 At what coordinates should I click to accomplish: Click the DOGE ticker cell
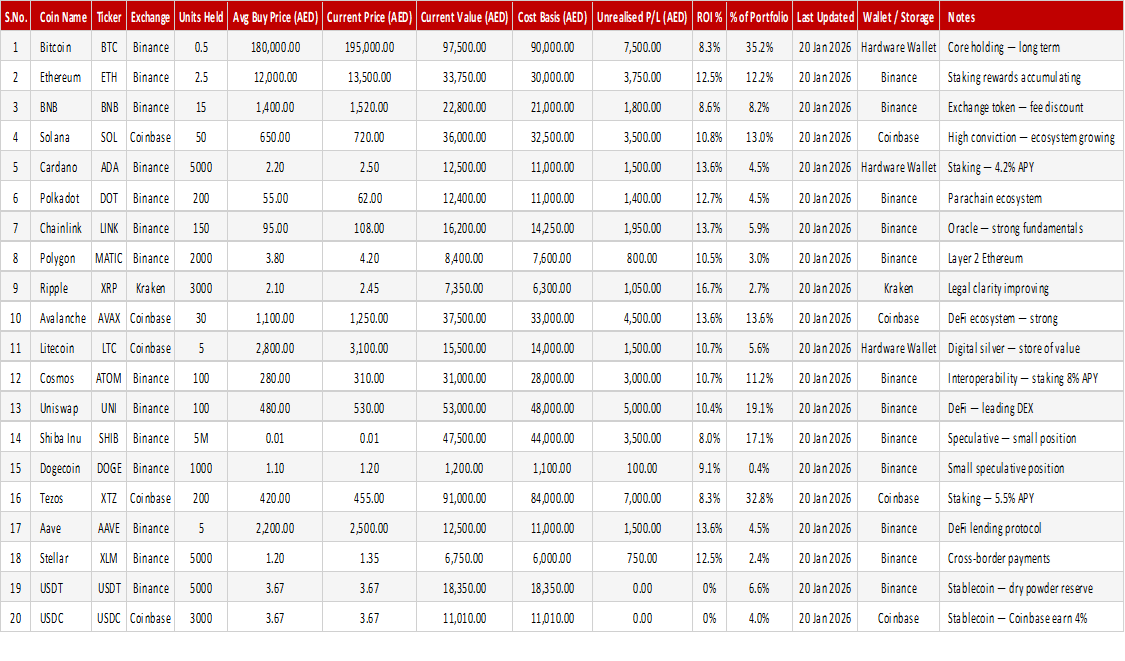109,469
